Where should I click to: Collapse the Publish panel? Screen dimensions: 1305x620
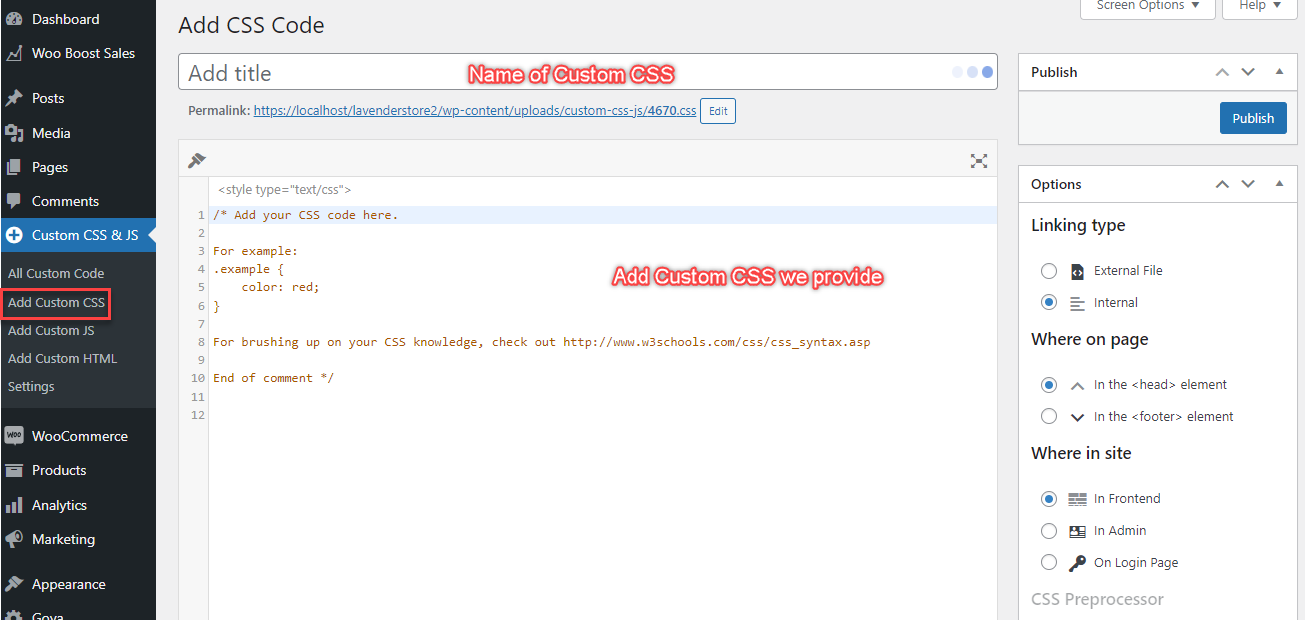pyautogui.click(x=1279, y=72)
